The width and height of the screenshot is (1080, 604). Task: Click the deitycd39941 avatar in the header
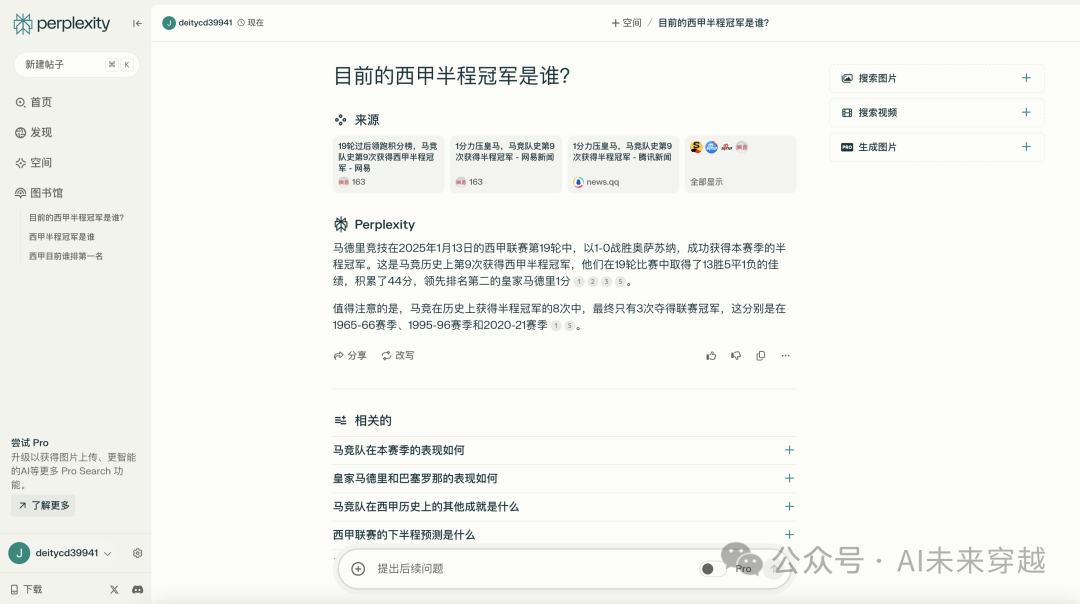point(169,23)
